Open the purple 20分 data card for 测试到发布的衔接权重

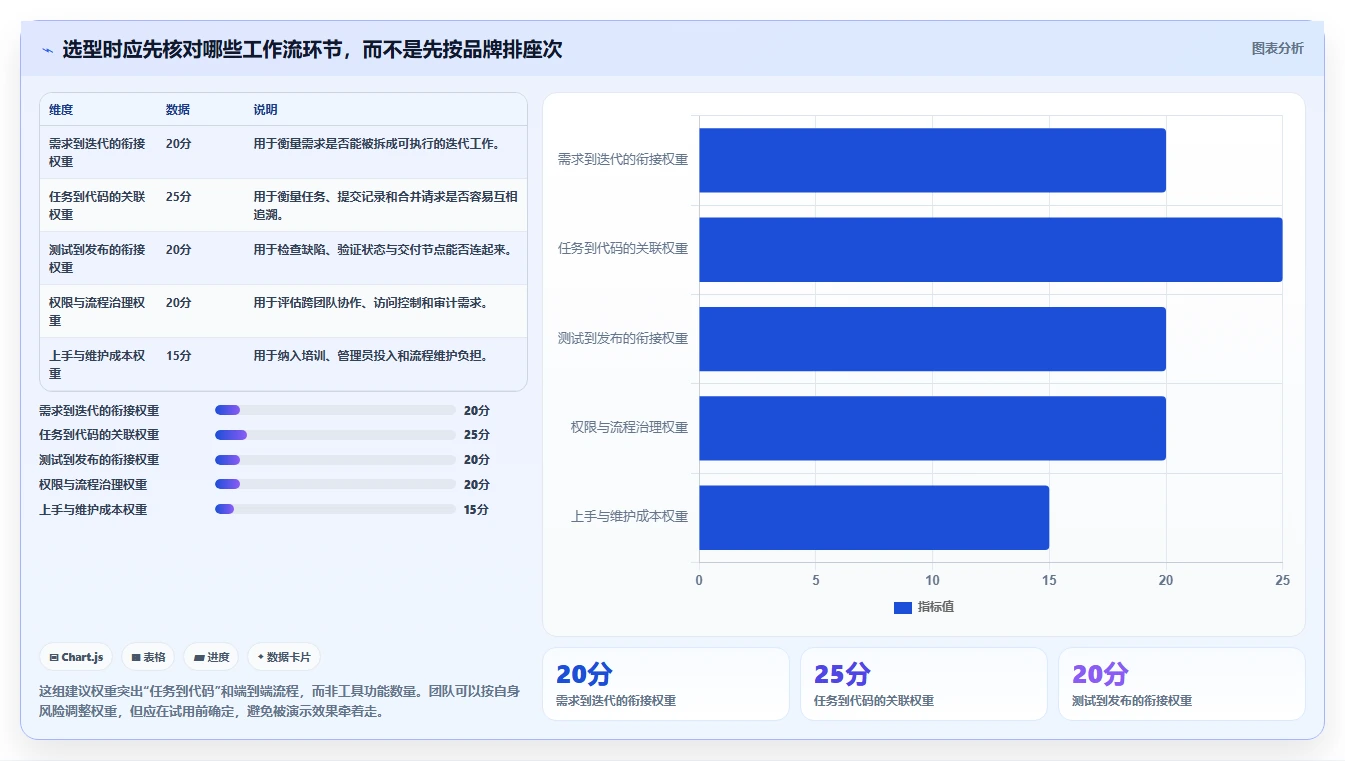click(x=1182, y=684)
